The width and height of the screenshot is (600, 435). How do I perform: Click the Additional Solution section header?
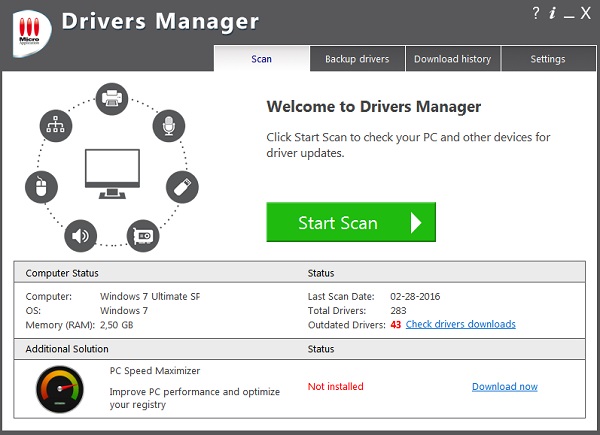coord(67,349)
